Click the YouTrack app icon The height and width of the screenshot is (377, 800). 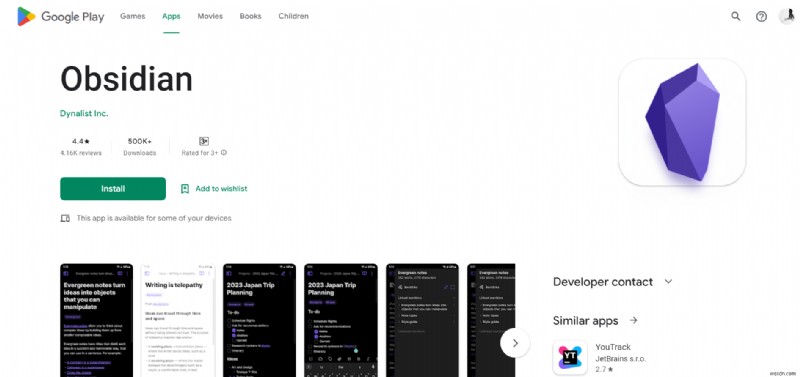[x=570, y=358]
